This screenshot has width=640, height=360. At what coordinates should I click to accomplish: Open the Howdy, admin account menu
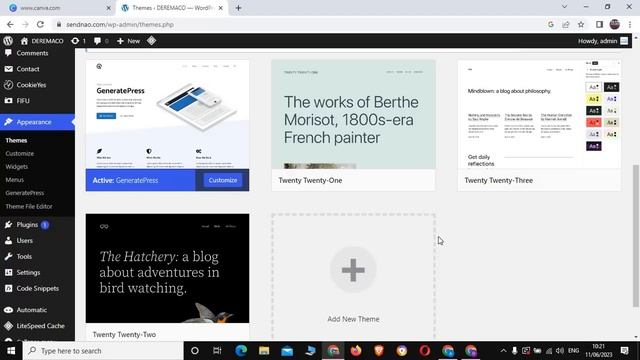(603, 41)
